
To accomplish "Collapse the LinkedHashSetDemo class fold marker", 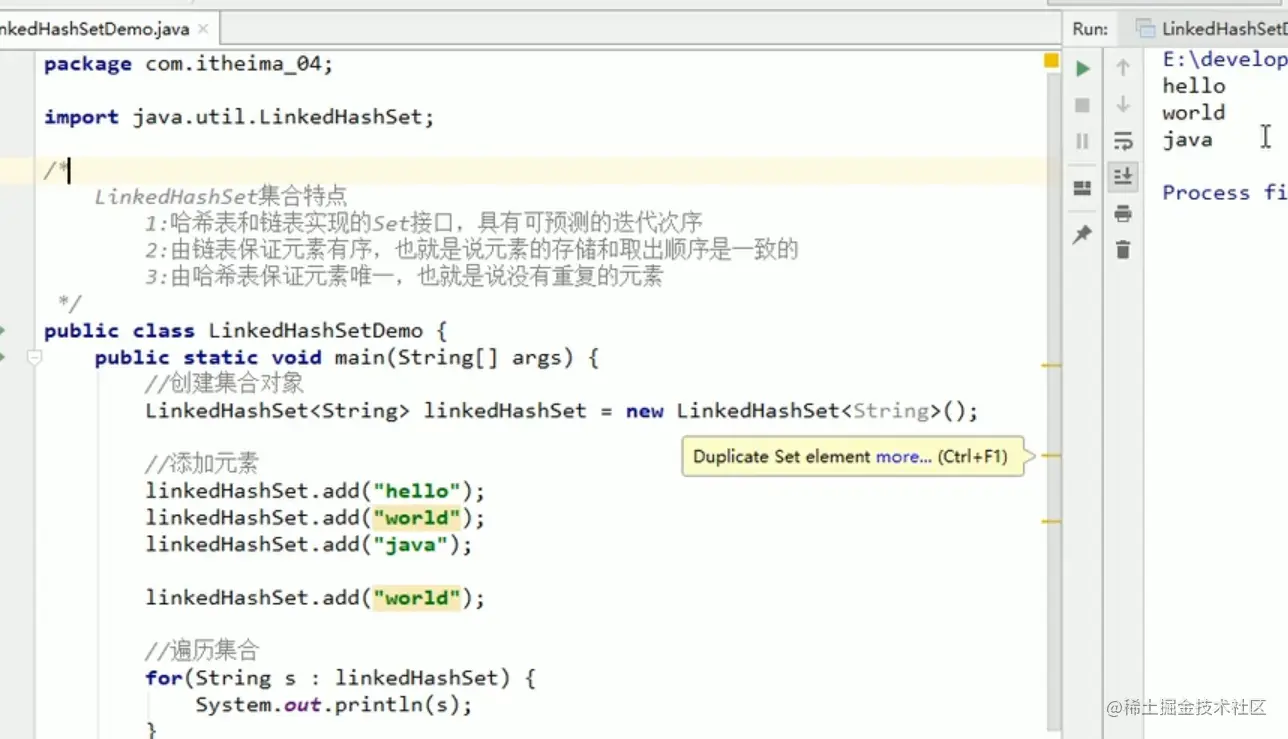I will tap(34, 330).
